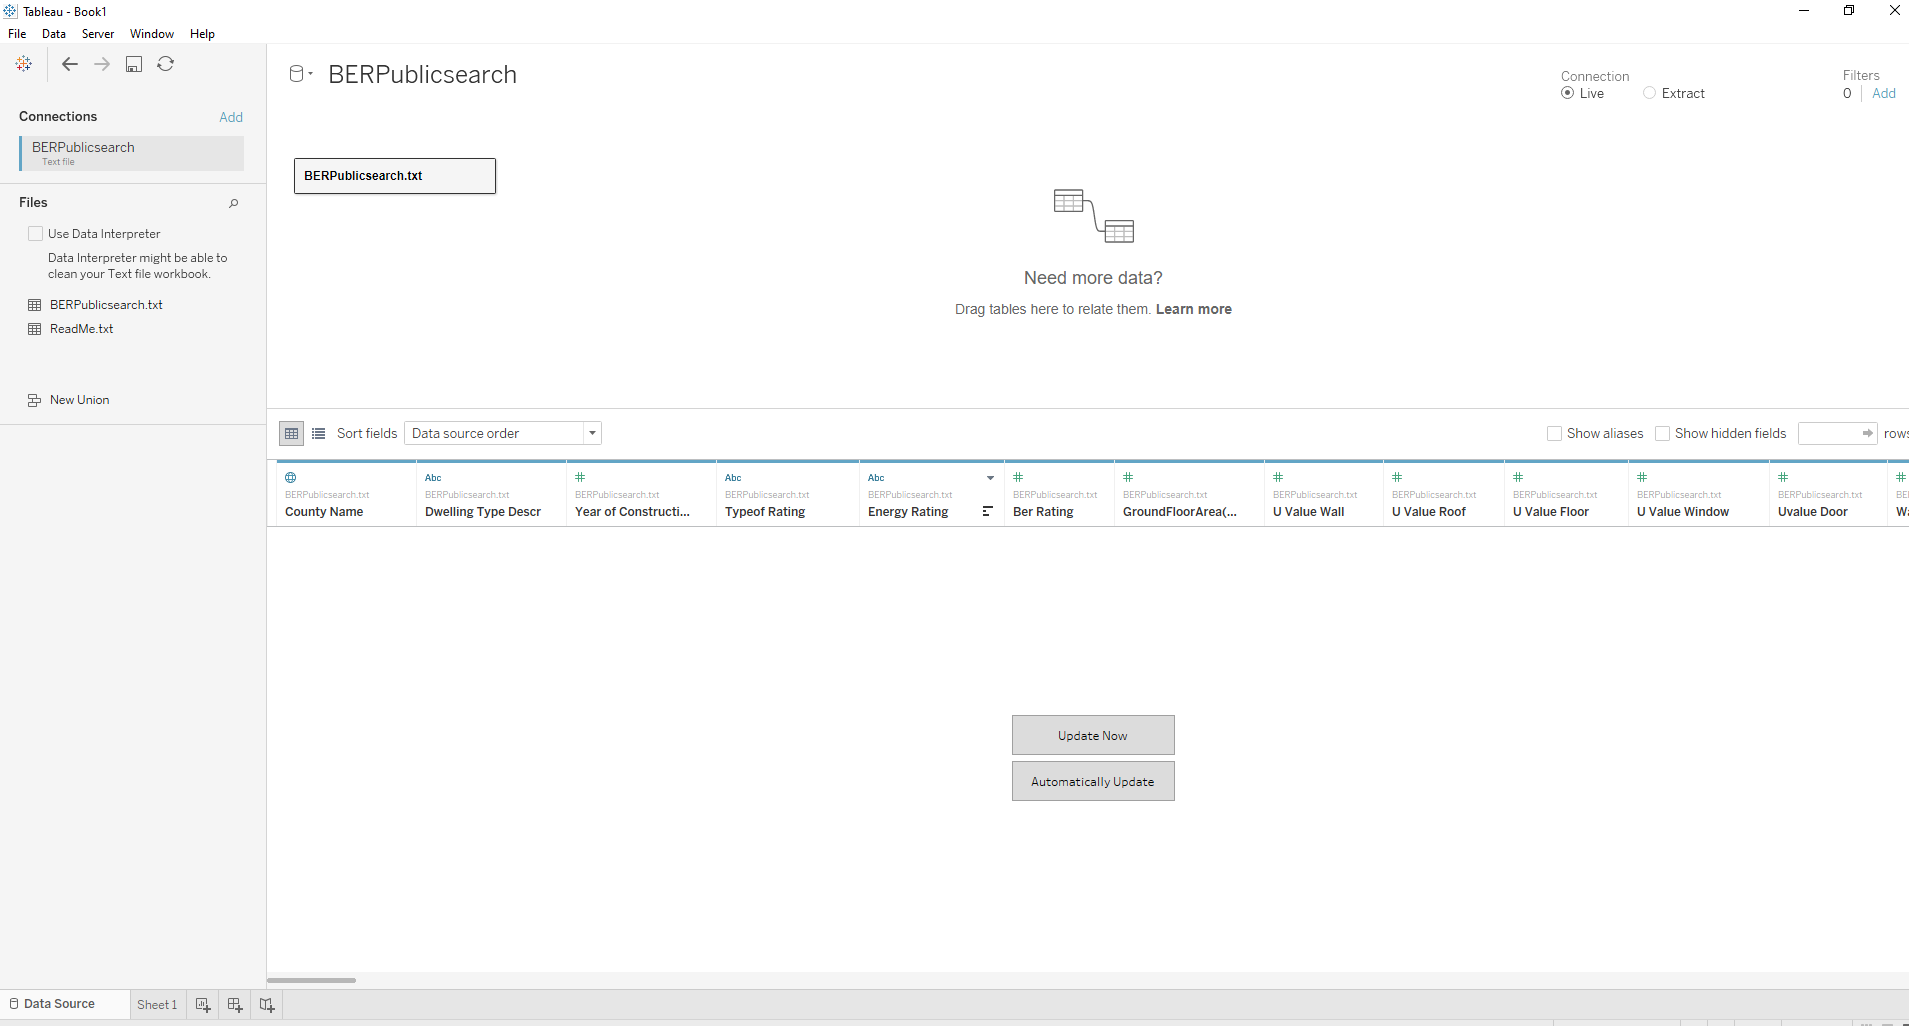Image resolution: width=1909 pixels, height=1026 pixels.
Task: Click Abc type icon of Typeof Rating
Action: 733,477
